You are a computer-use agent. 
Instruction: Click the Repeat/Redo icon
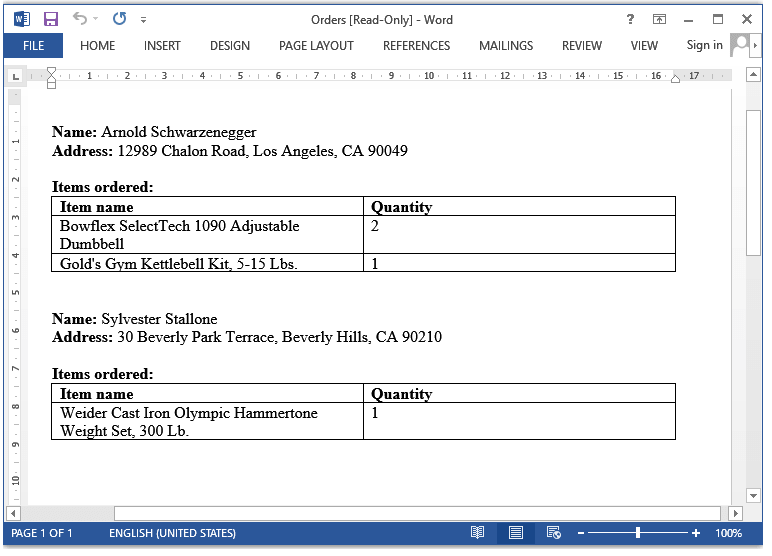click(x=120, y=19)
